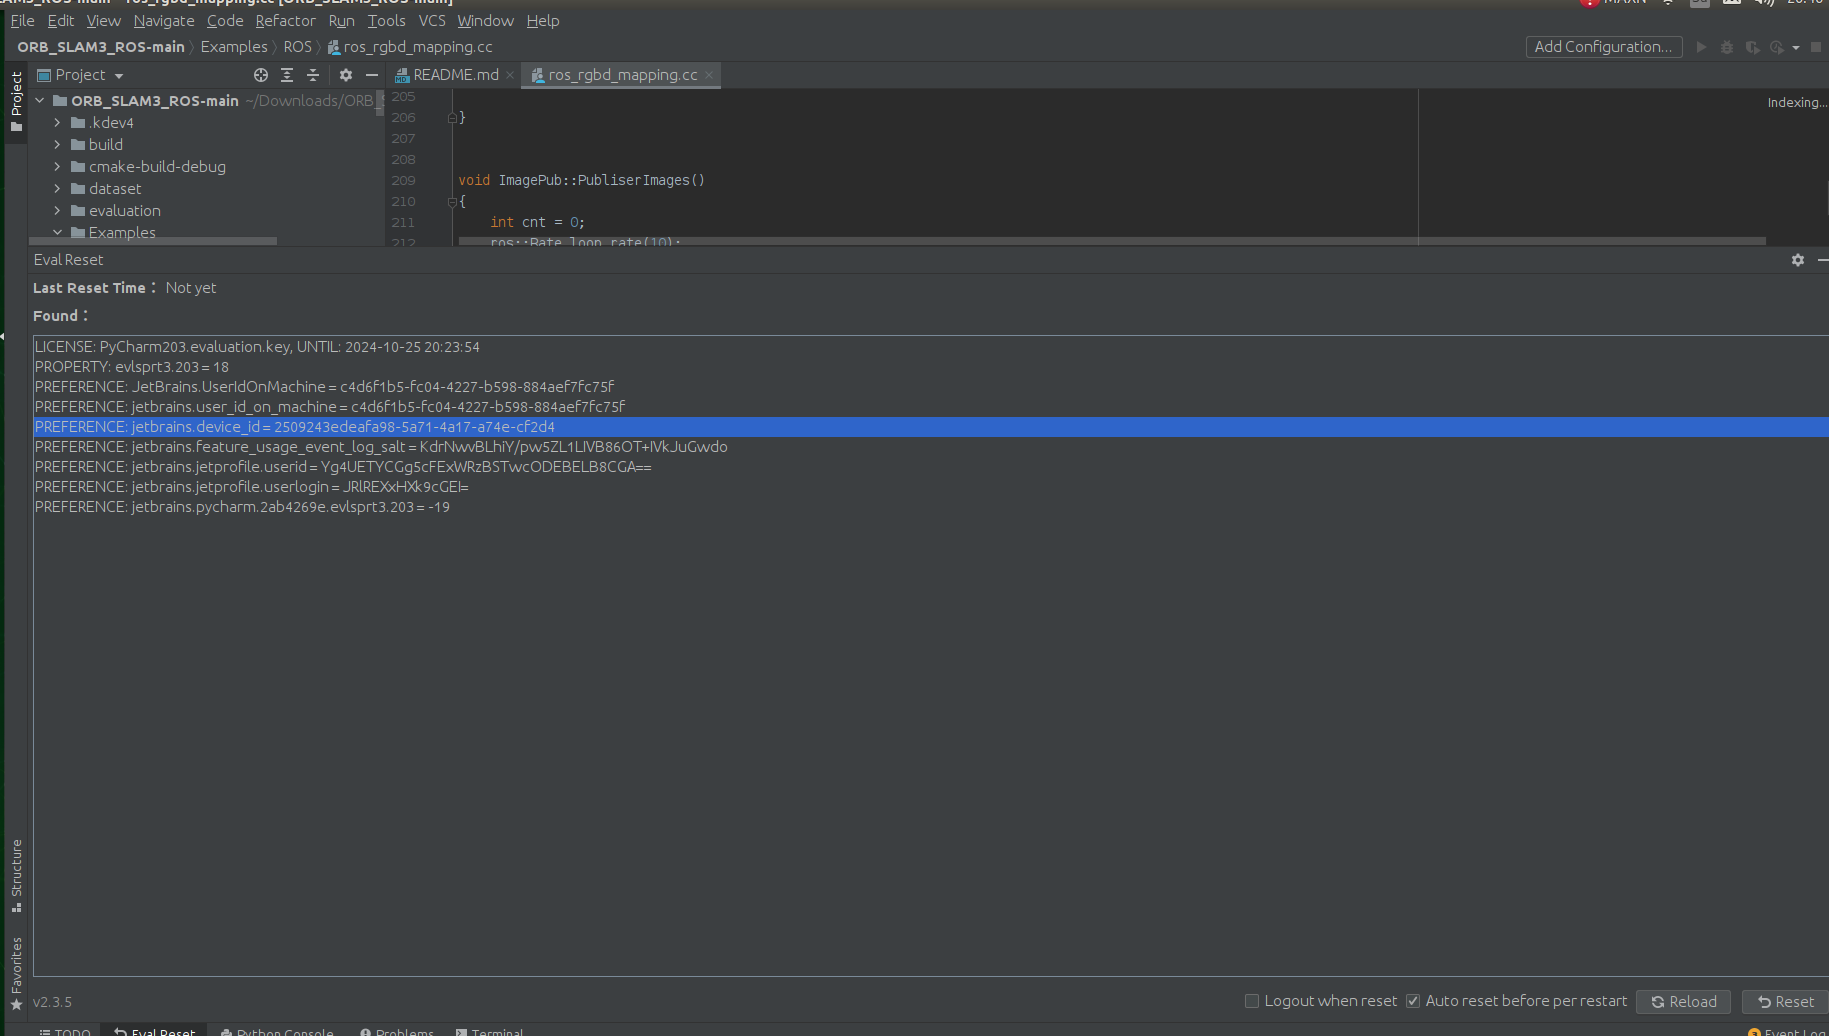Open the profiler dropdown arrow in the run toolbar
The image size is (1829, 1036).
tap(1796, 47)
